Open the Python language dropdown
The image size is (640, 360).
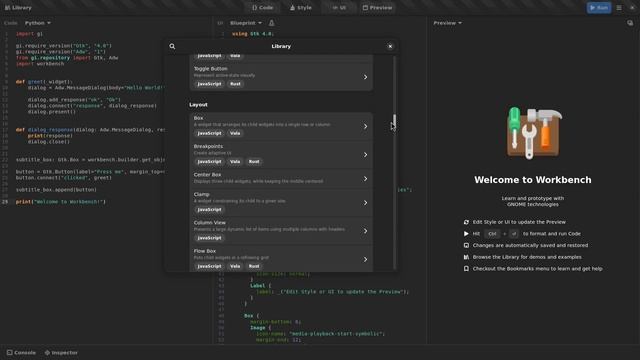point(38,23)
